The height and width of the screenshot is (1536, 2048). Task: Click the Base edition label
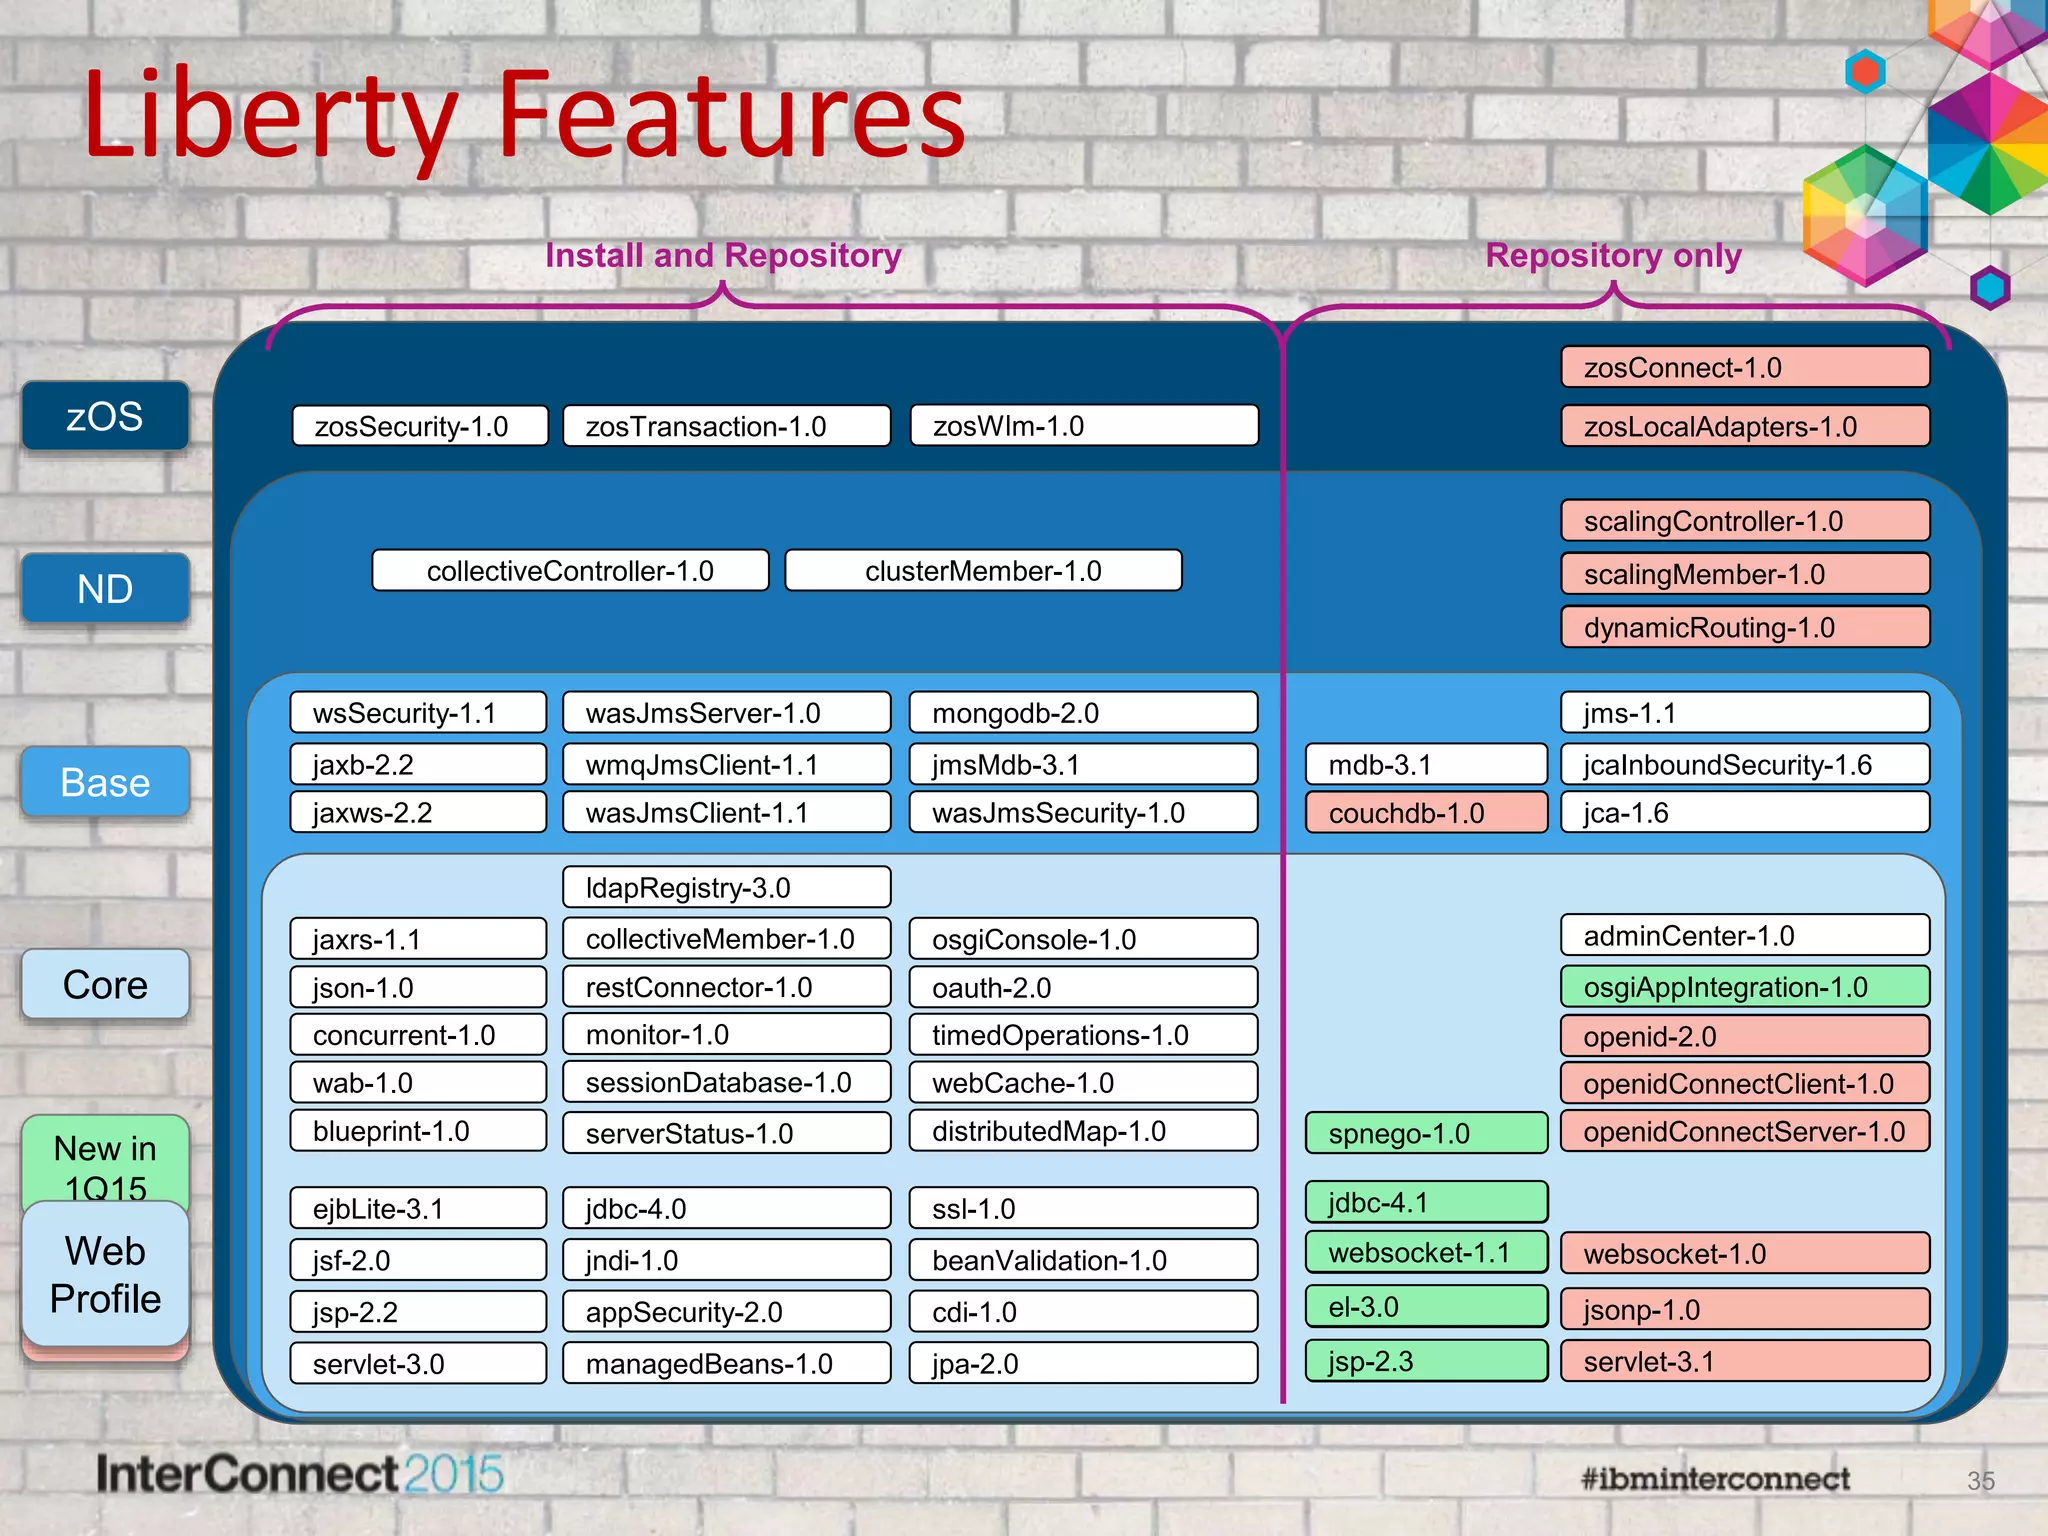(105, 781)
